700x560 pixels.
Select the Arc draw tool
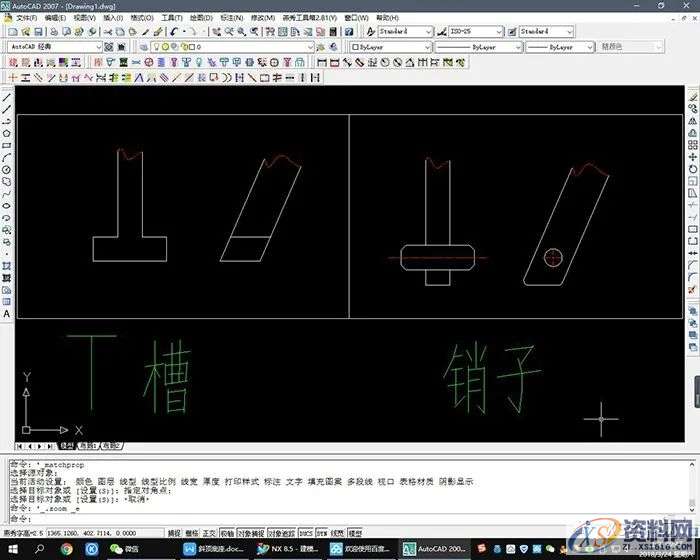pos(7,158)
